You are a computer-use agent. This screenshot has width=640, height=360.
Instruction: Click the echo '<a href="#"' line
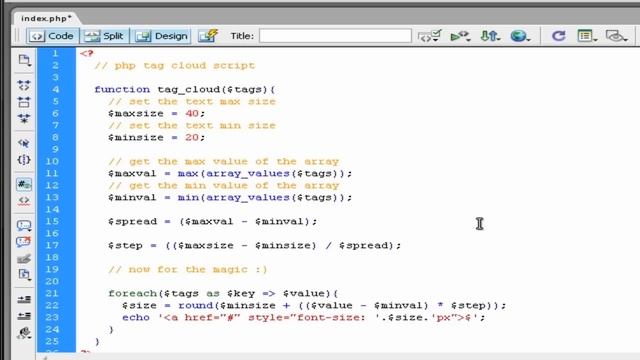(x=304, y=318)
